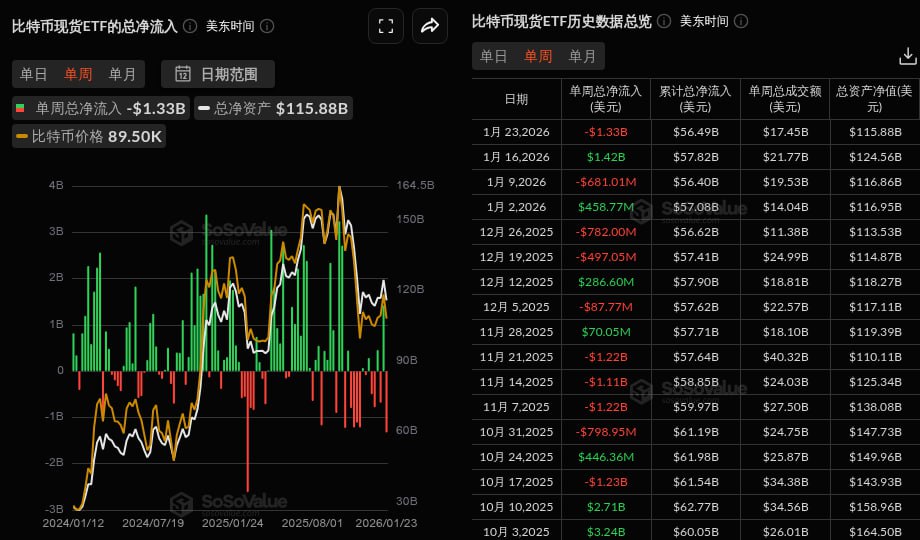Viewport: 920px width, 540px height.
Task: Toggle the 单周总净流入 legend series
Action: coord(68,108)
